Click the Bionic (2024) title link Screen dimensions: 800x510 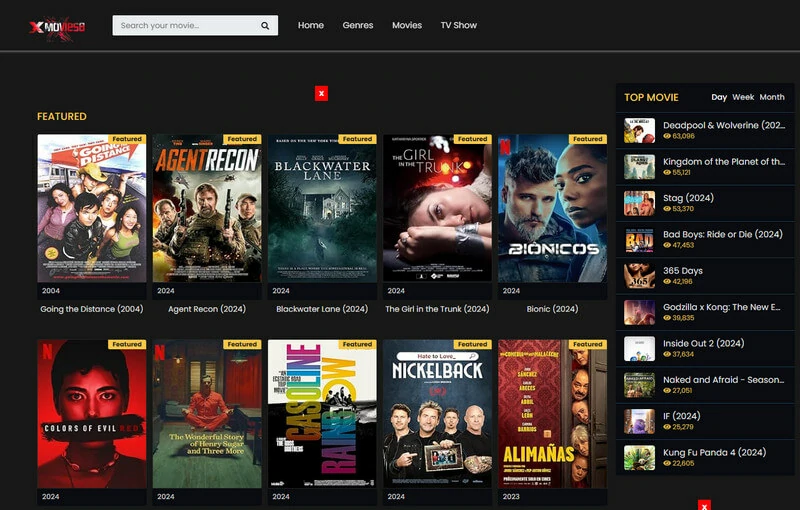553,309
